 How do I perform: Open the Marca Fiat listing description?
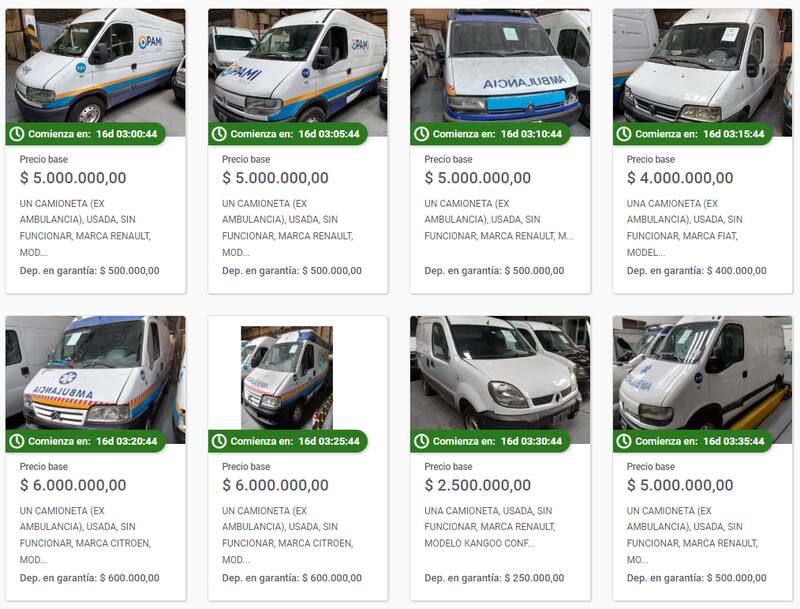coord(684,227)
